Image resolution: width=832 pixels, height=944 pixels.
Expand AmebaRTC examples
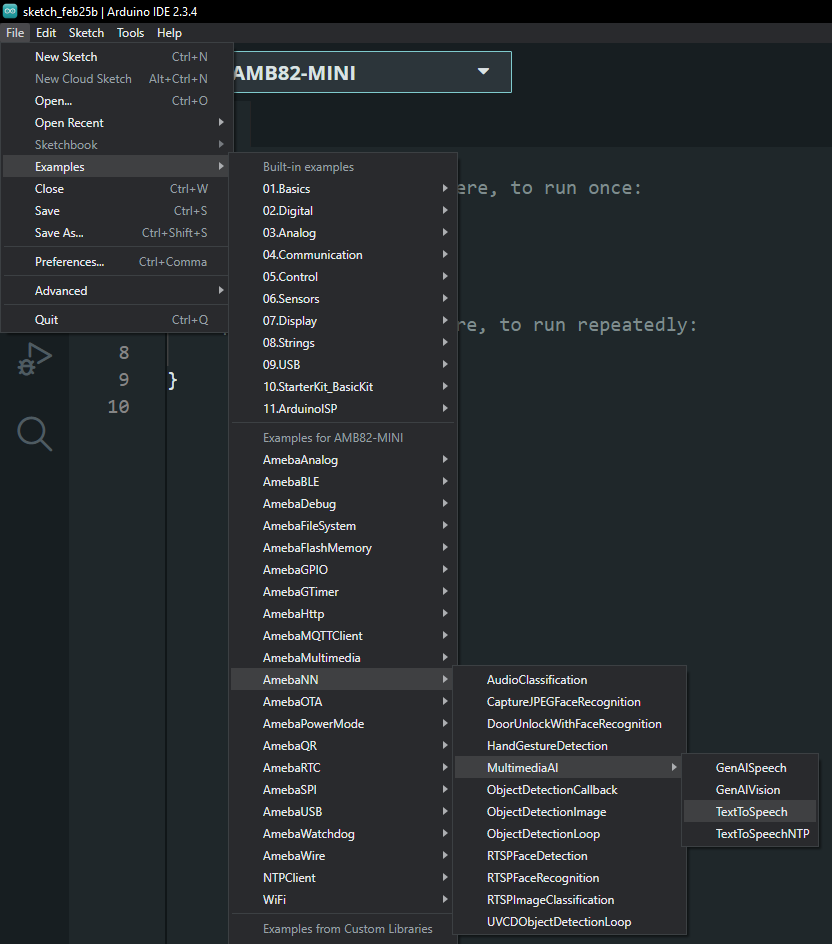click(x=343, y=768)
